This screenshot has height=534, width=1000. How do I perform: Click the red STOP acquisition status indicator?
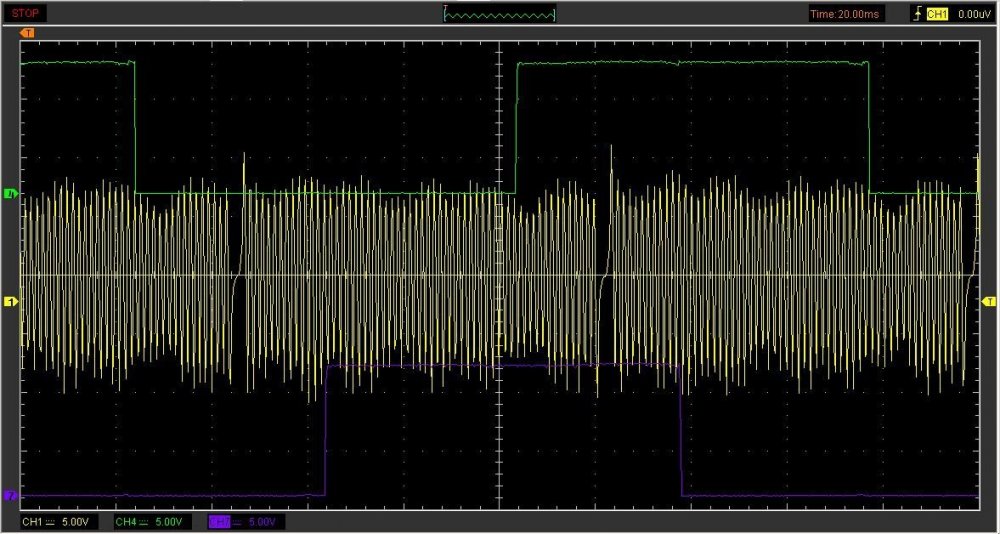[x=25, y=14]
